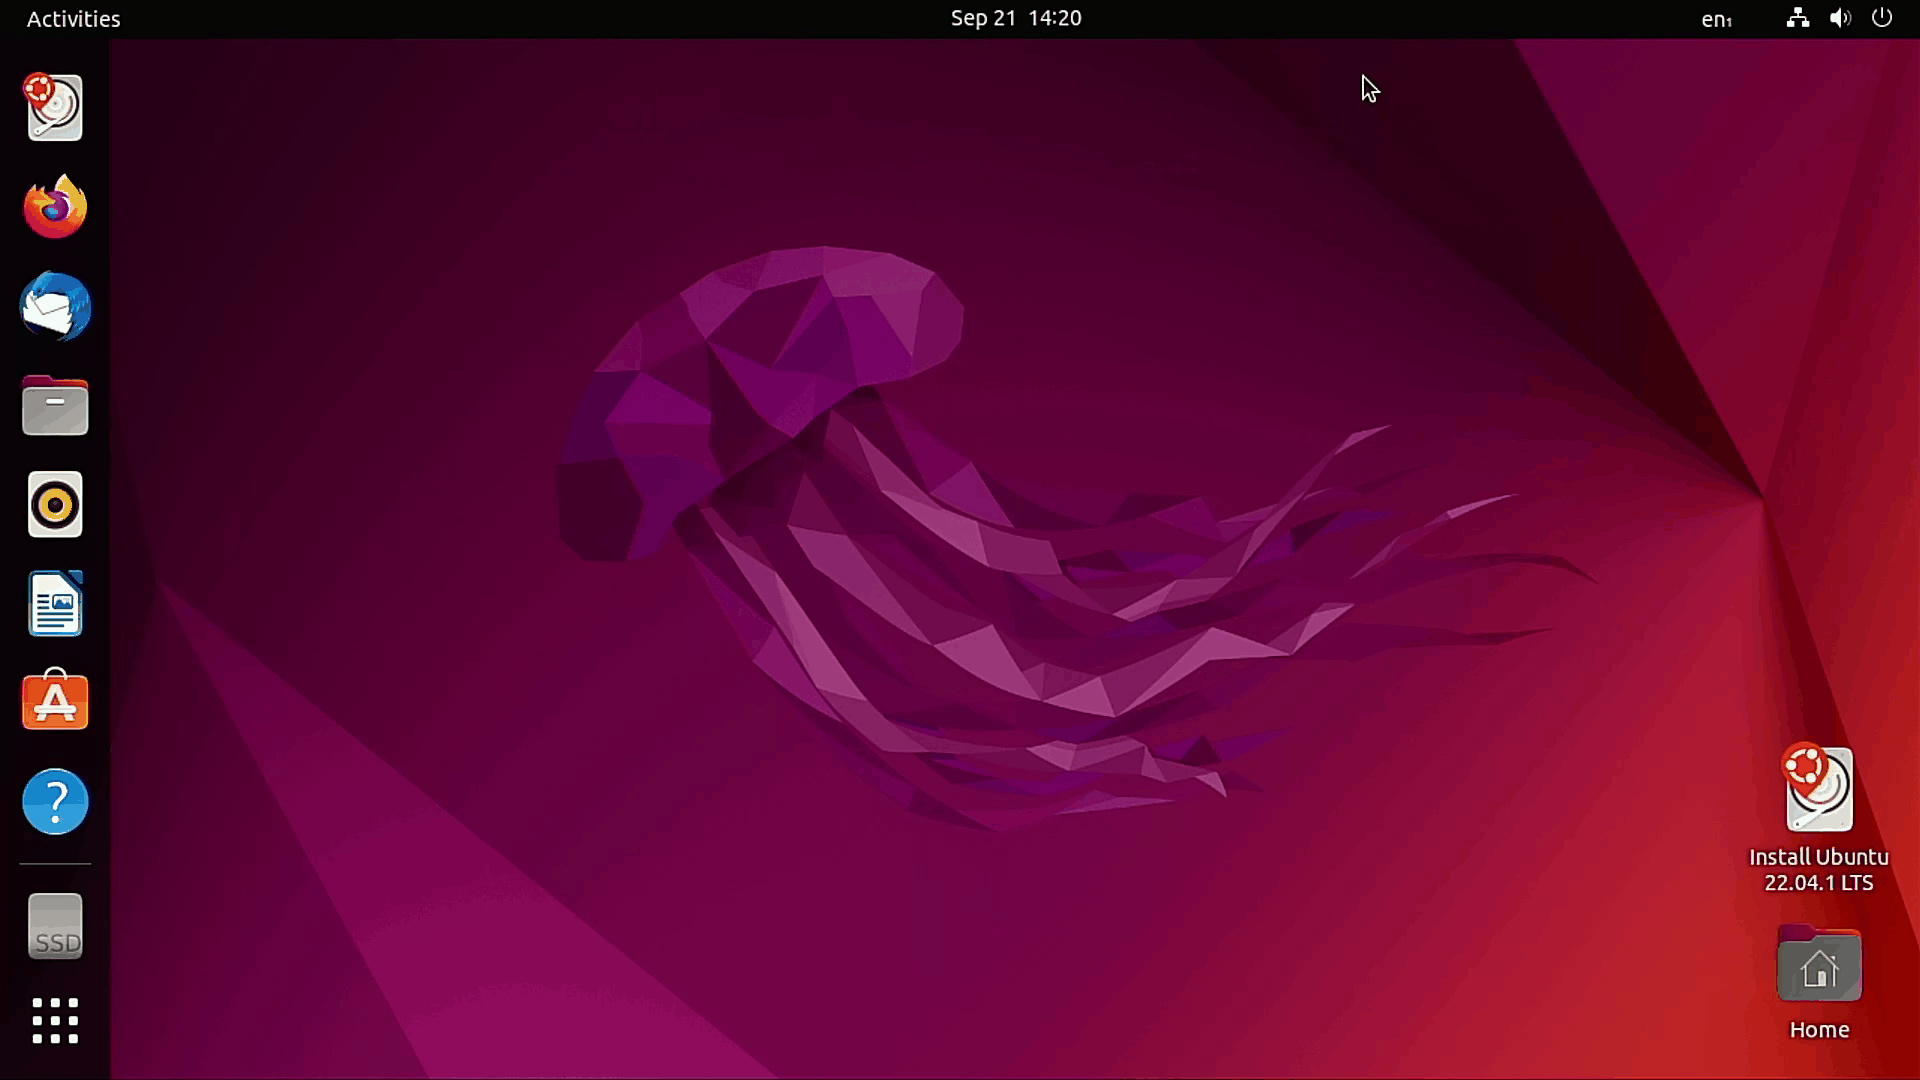Open Firefox from the dock

(55, 207)
